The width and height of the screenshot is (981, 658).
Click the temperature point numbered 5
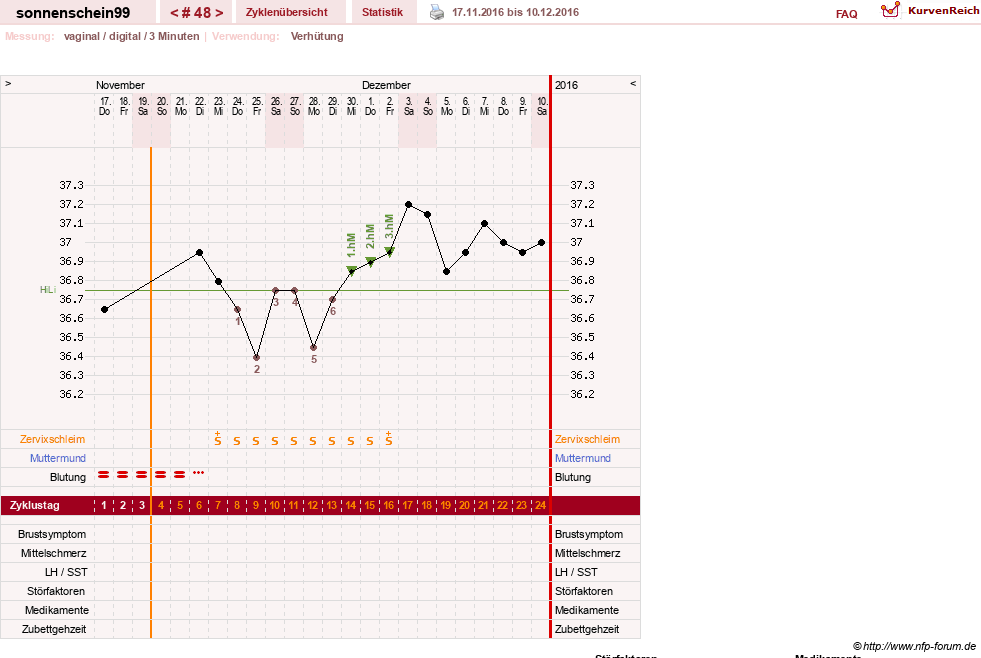313,348
